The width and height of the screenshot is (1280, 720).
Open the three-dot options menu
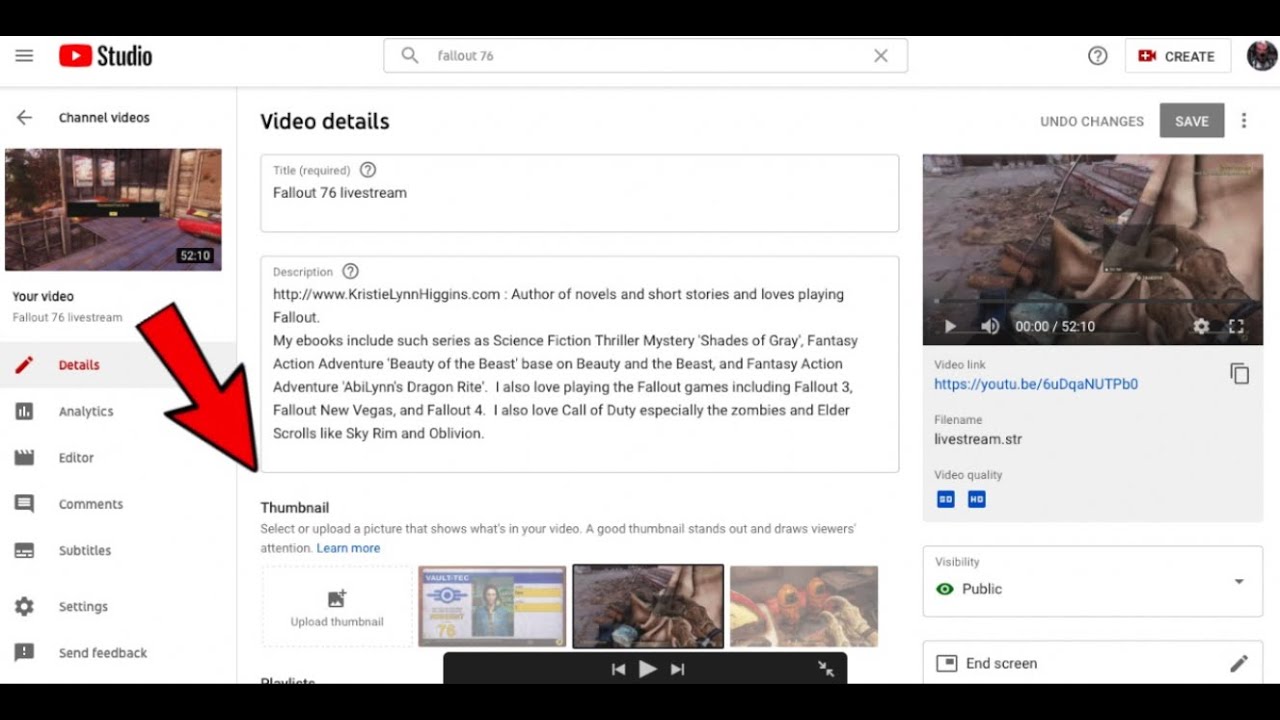[1244, 121]
